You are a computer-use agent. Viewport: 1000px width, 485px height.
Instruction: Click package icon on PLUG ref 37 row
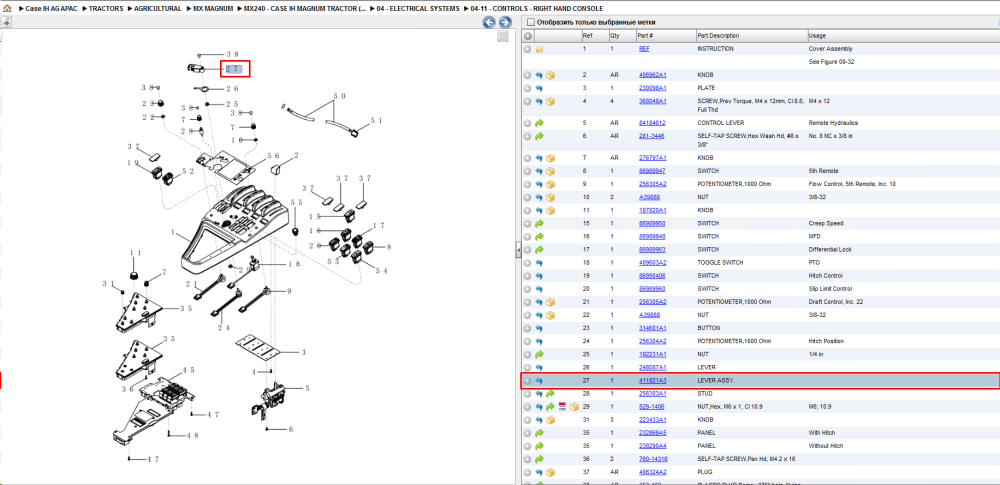(550, 472)
